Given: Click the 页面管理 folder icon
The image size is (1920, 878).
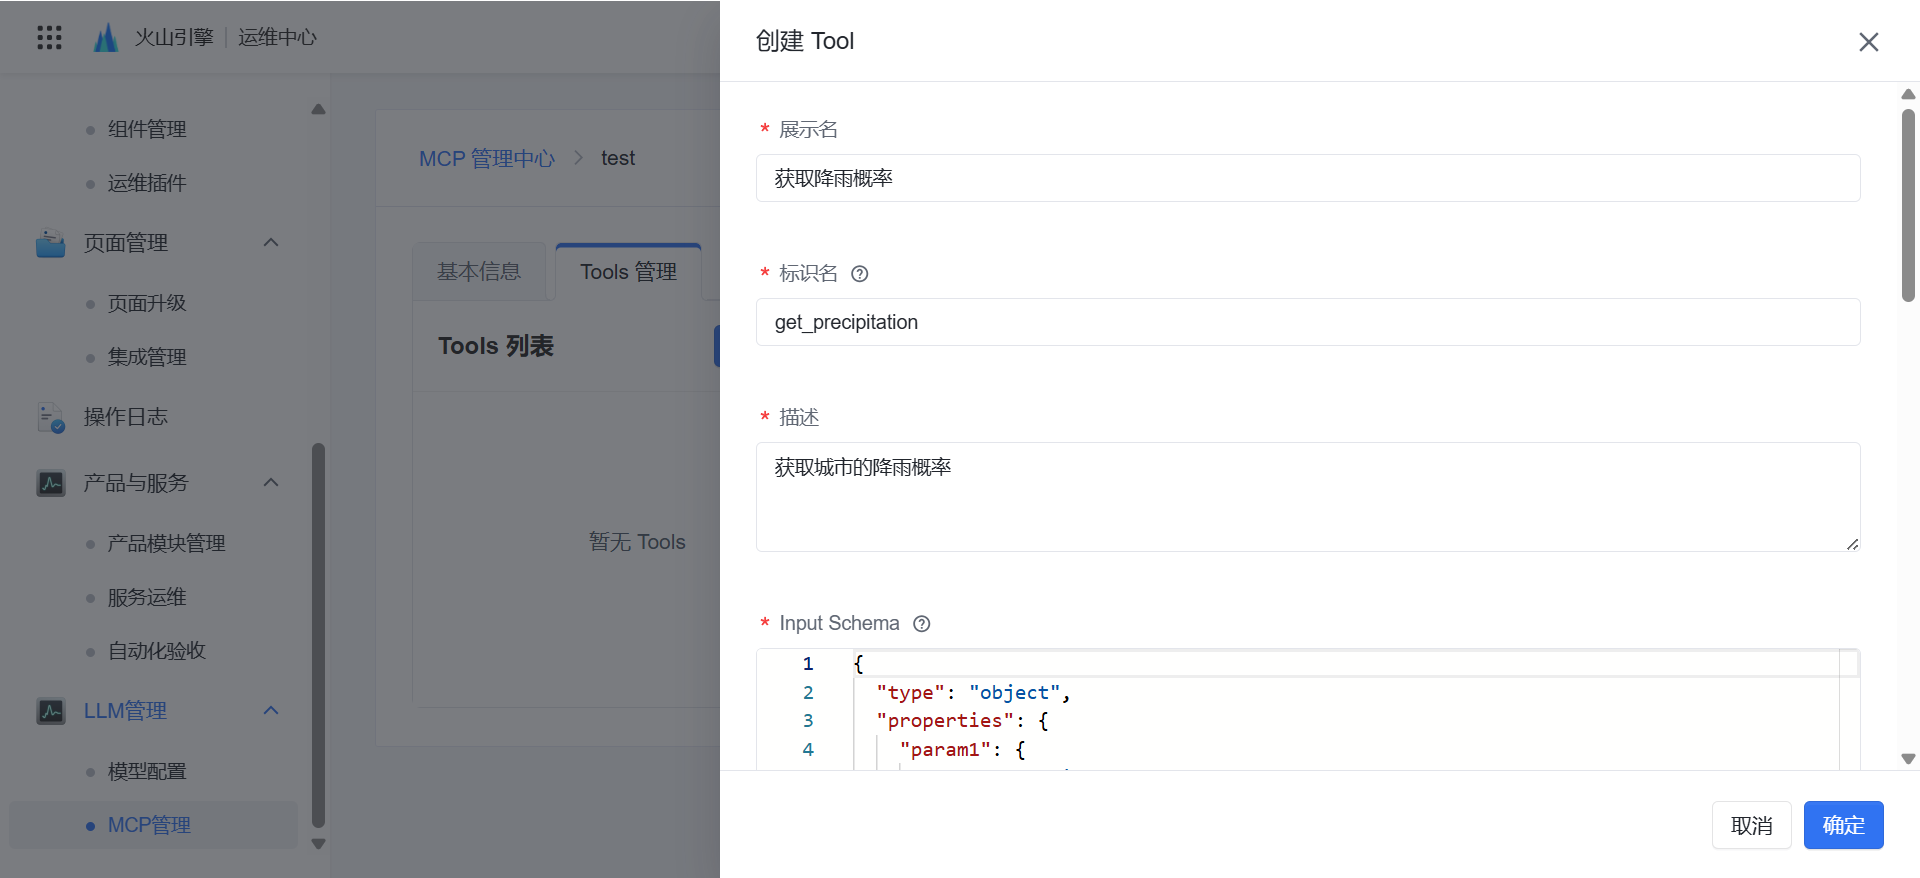Looking at the screenshot, I should pos(50,243).
